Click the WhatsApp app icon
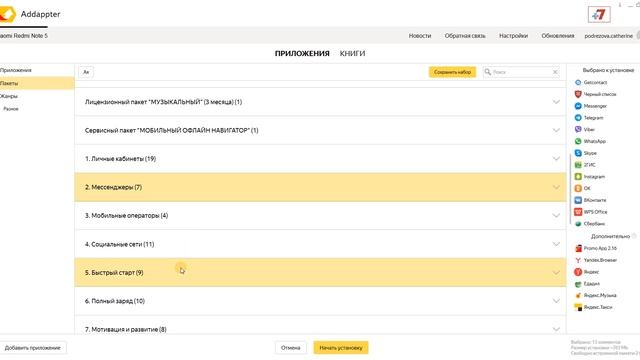640x360 pixels. 578,141
